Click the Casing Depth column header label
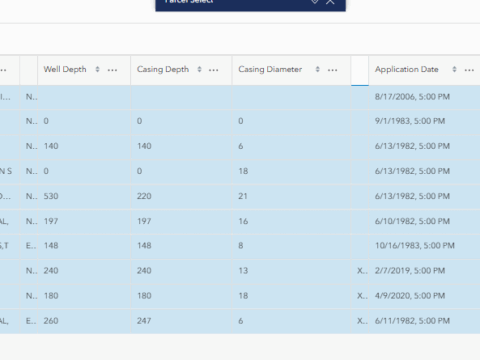The height and width of the screenshot is (360, 480). point(163,69)
